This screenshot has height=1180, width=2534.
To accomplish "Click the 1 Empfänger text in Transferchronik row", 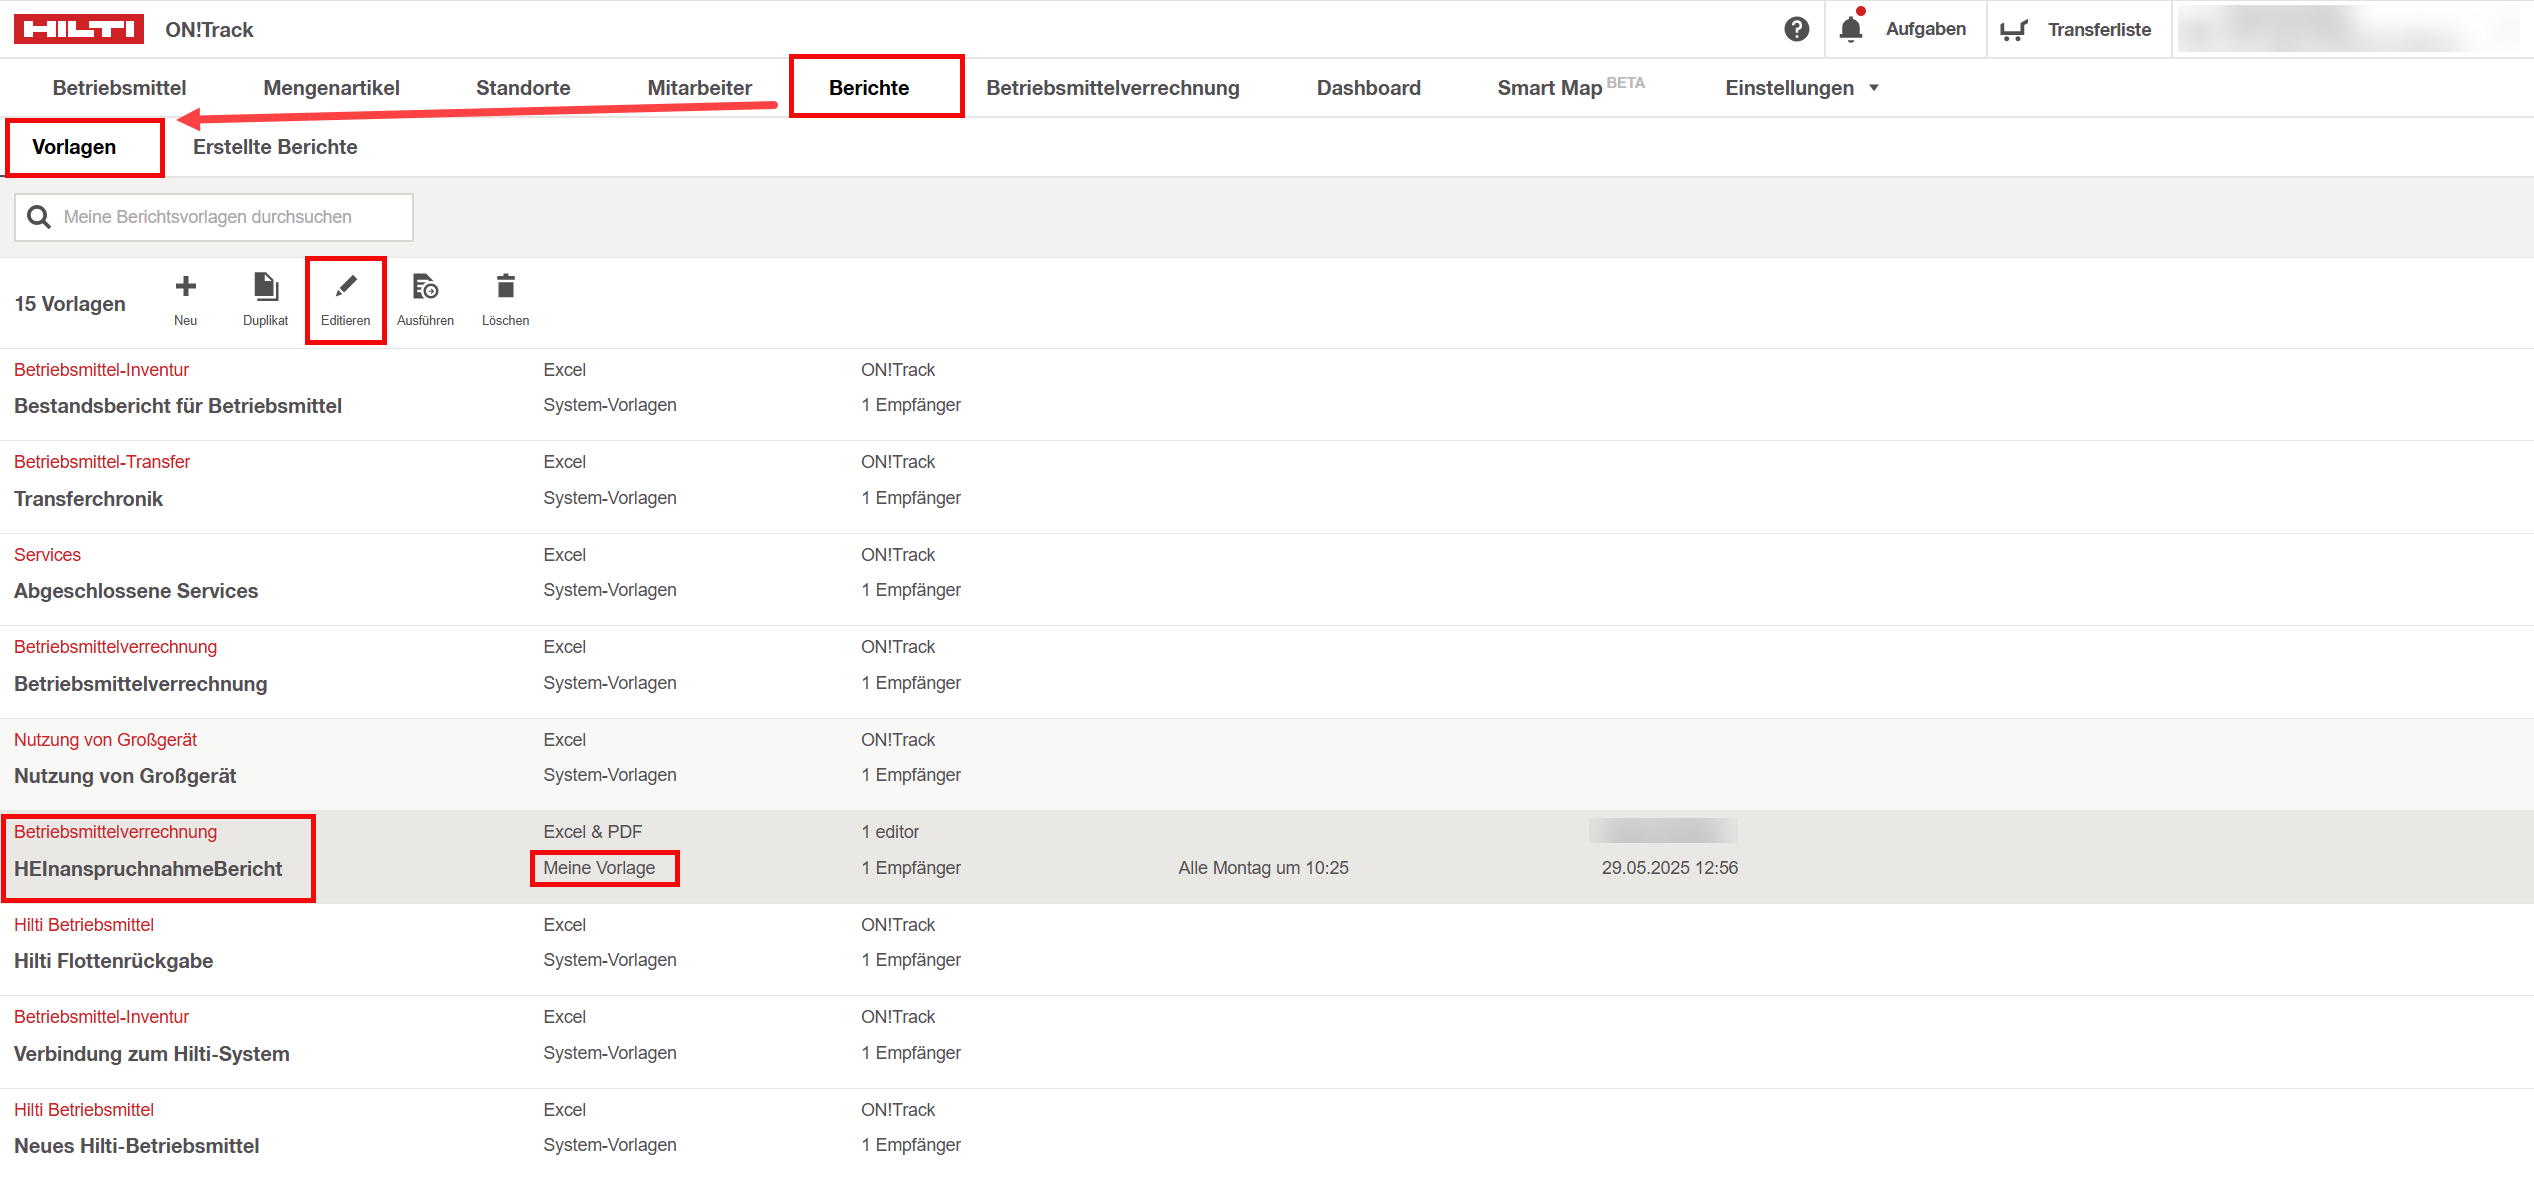I will [911, 498].
